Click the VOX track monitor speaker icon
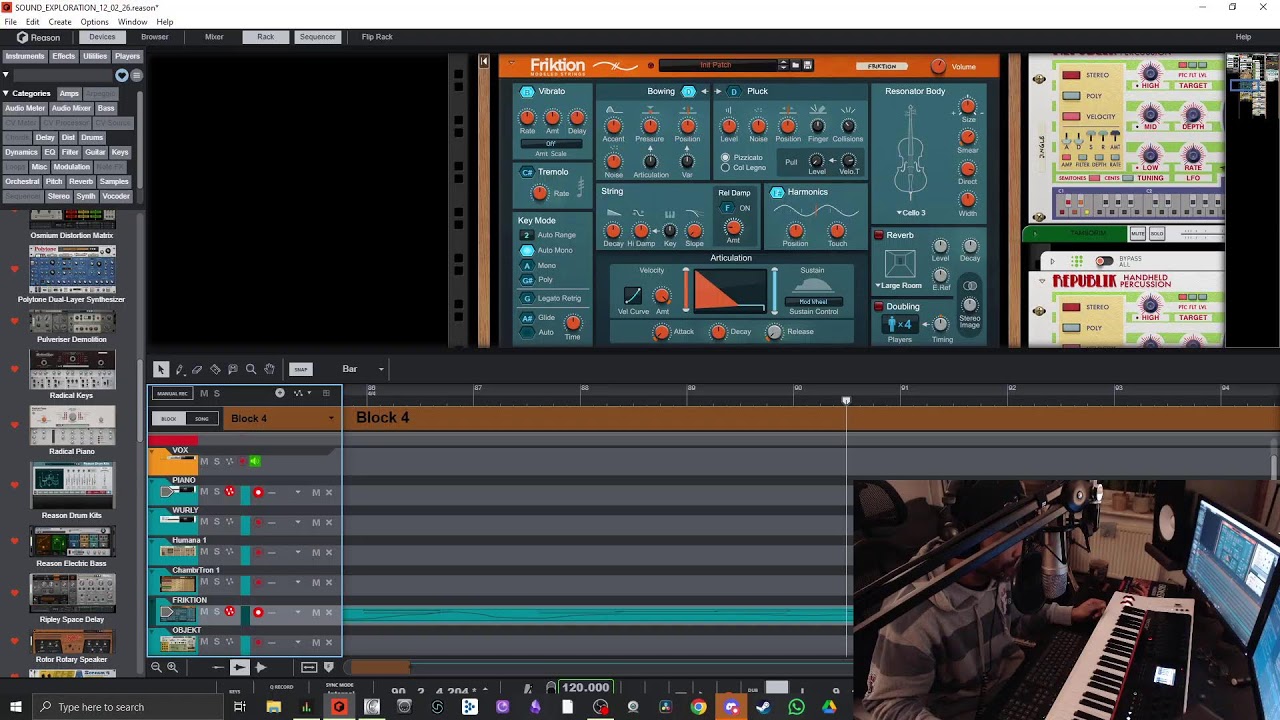1280x720 pixels. (255, 461)
